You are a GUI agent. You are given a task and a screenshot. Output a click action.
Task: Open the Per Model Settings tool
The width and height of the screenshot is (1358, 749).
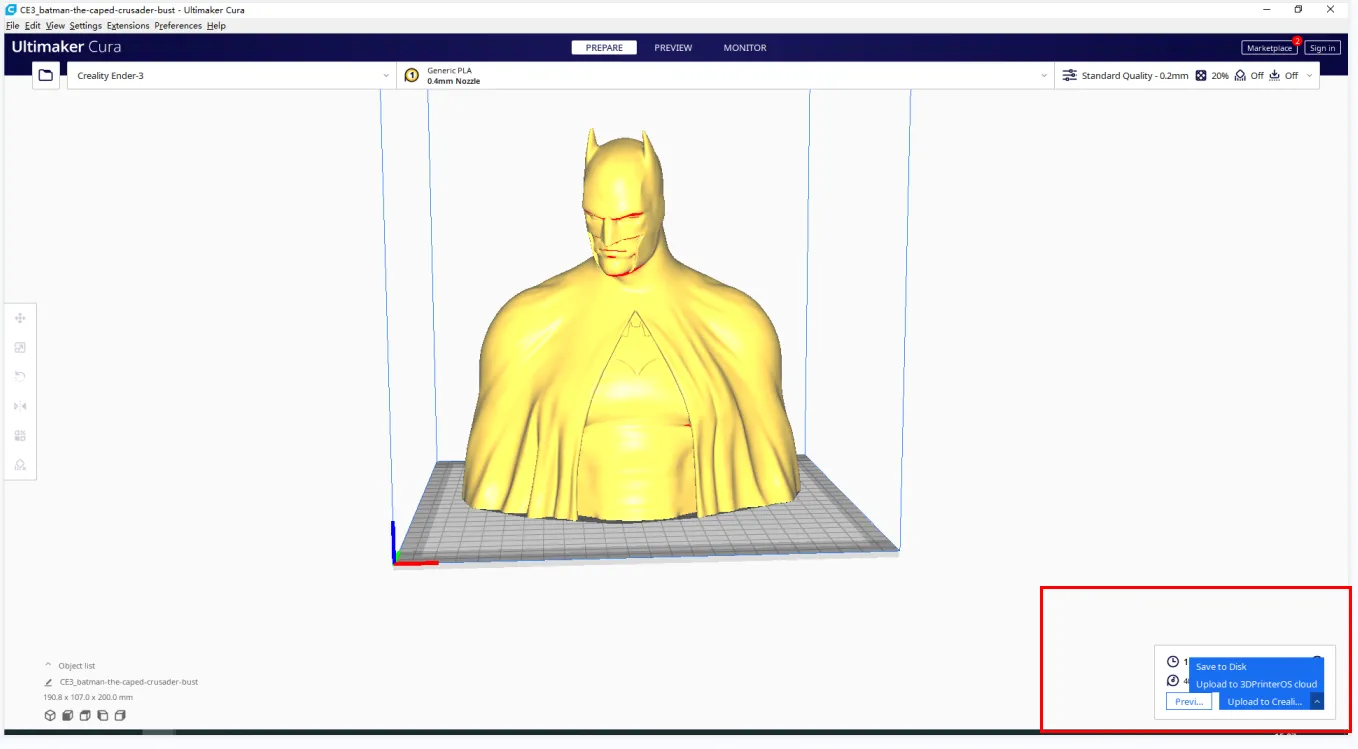(x=20, y=436)
